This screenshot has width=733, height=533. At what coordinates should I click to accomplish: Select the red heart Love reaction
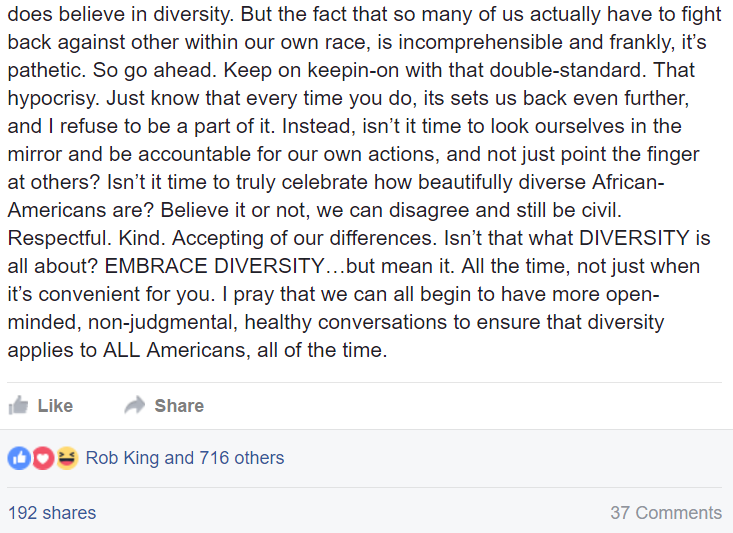click(x=42, y=458)
